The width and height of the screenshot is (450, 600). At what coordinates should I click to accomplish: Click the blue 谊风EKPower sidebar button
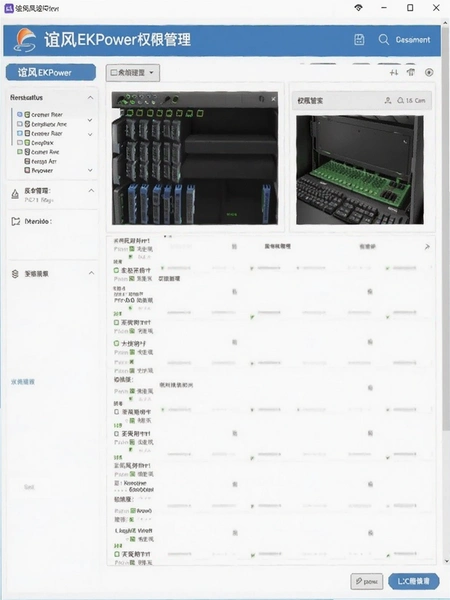[51, 72]
